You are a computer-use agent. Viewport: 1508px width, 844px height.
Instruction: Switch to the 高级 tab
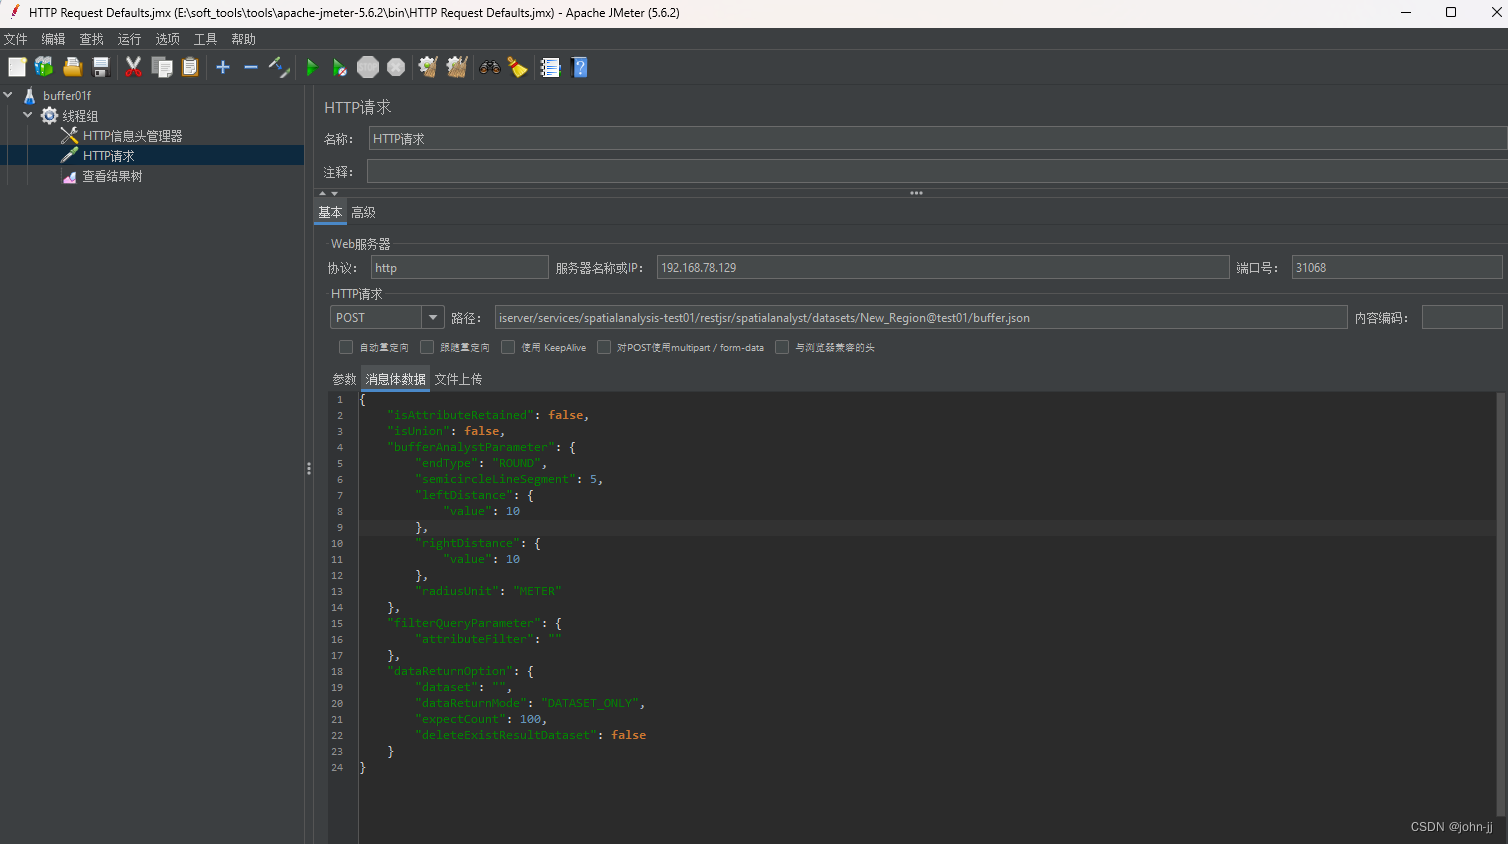click(x=363, y=212)
